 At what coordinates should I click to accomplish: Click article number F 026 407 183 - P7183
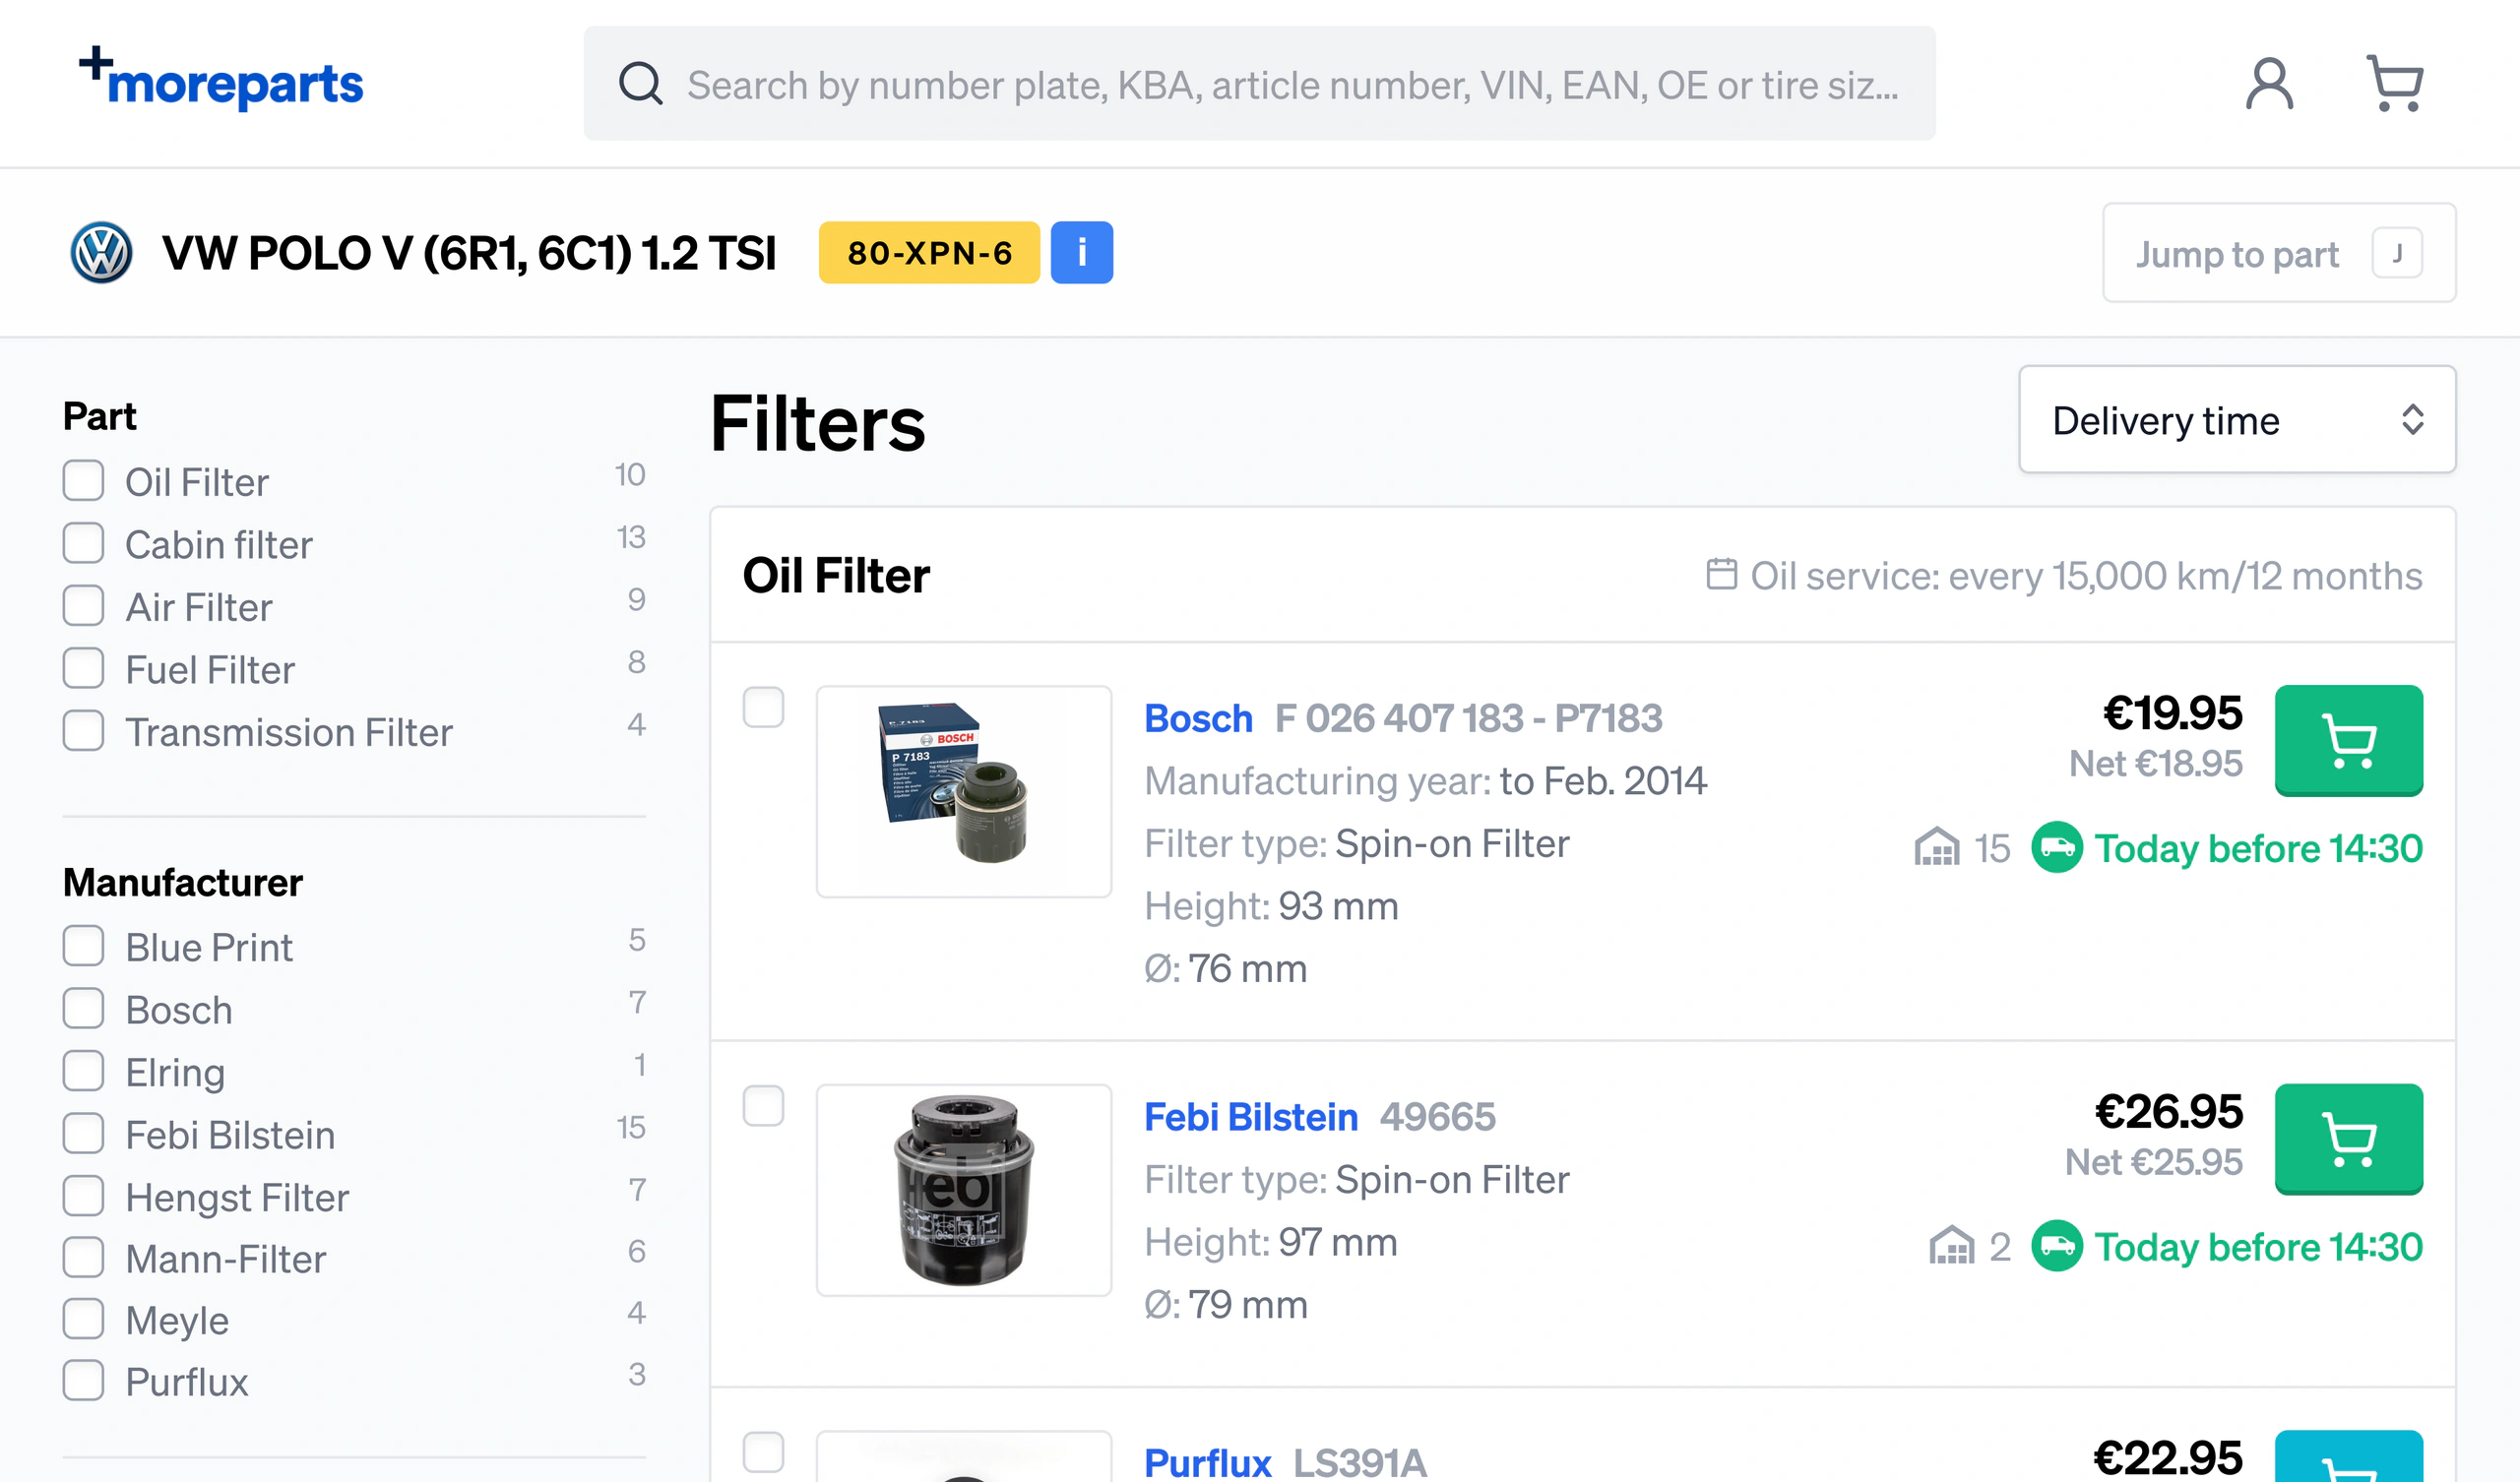click(1469, 718)
